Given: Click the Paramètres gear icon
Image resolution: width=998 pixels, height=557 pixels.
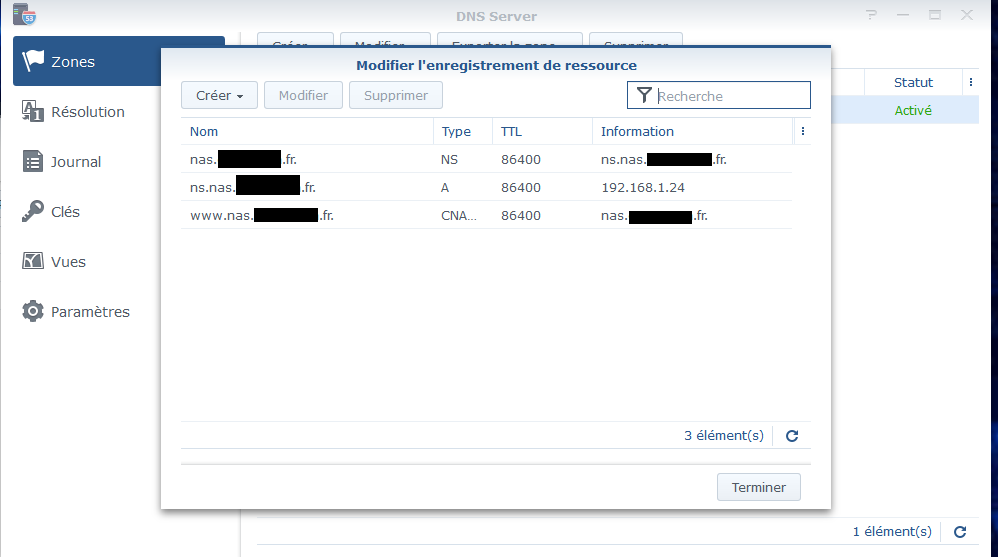Looking at the screenshot, I should coord(33,311).
